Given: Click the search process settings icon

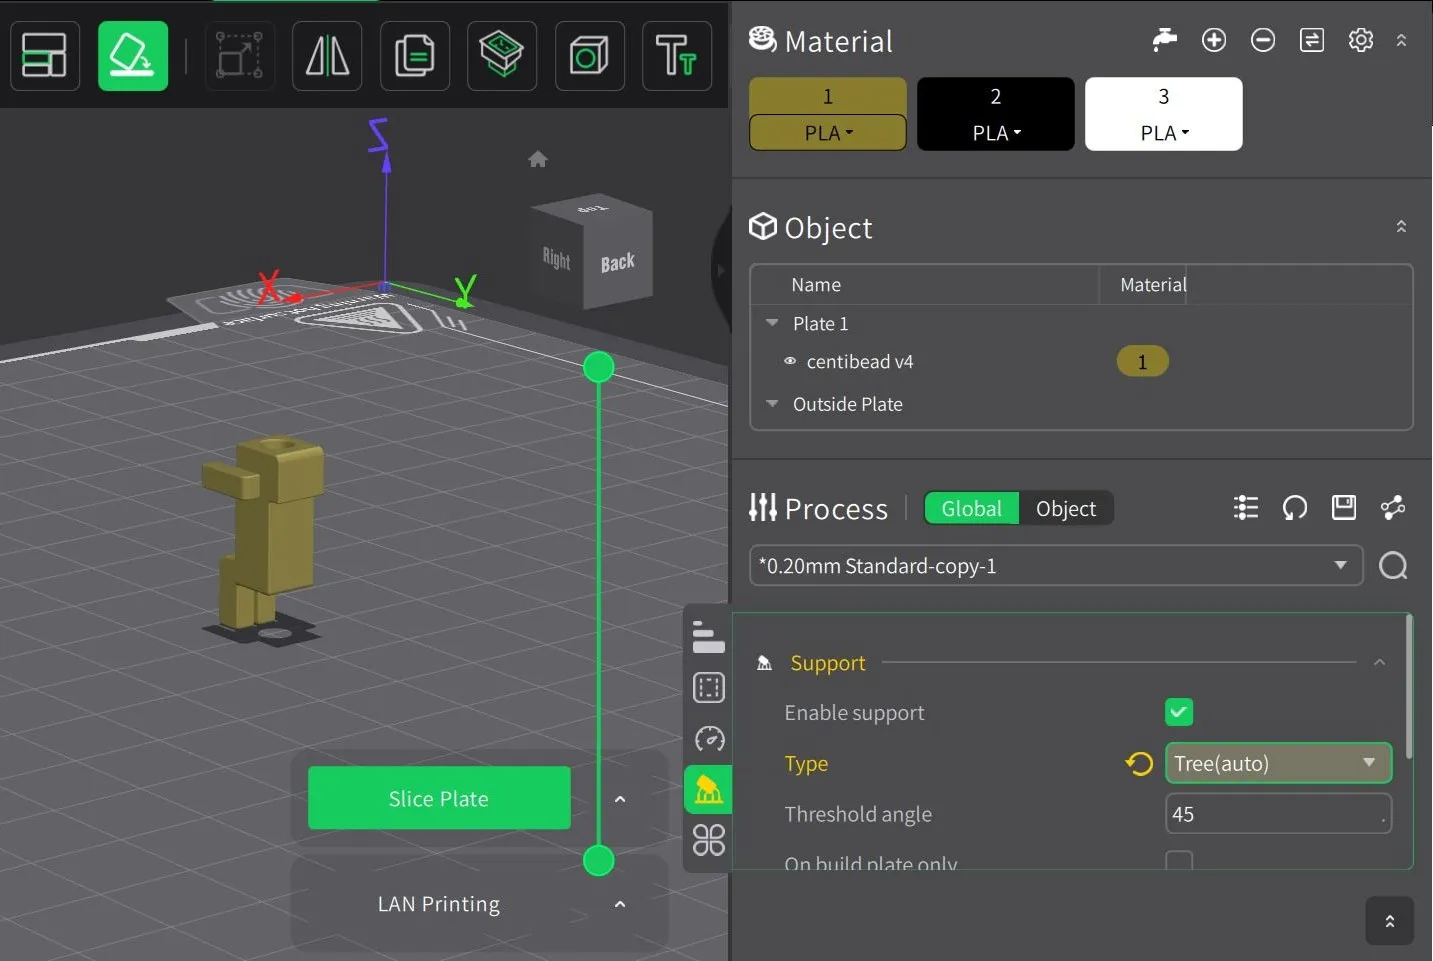Looking at the screenshot, I should point(1393,566).
